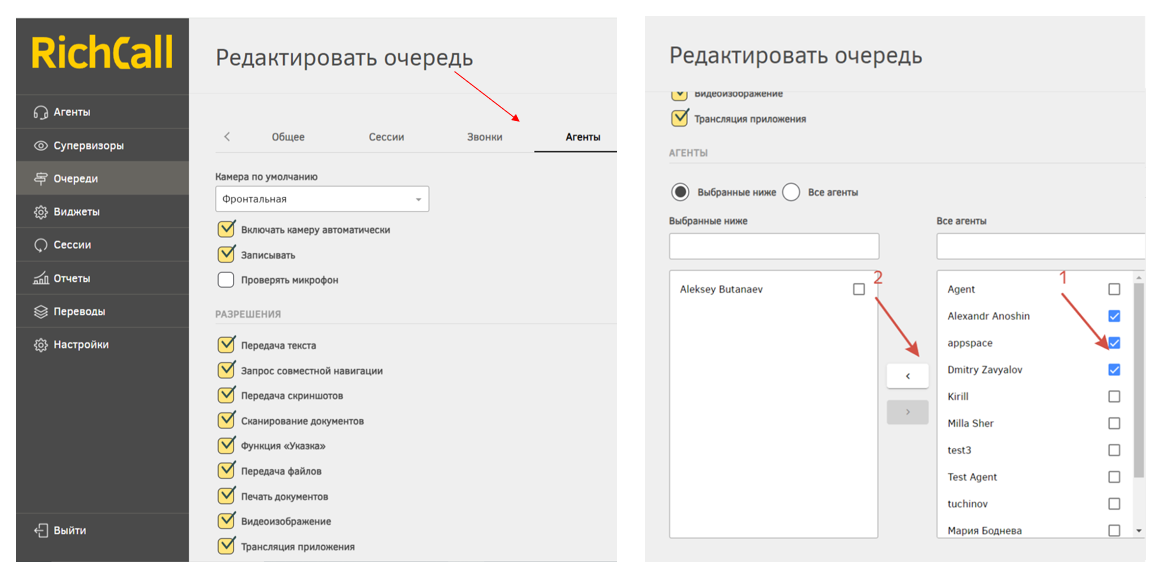The height and width of the screenshot is (580, 1167).
Task: Click the RichCall logo
Action: click(103, 54)
